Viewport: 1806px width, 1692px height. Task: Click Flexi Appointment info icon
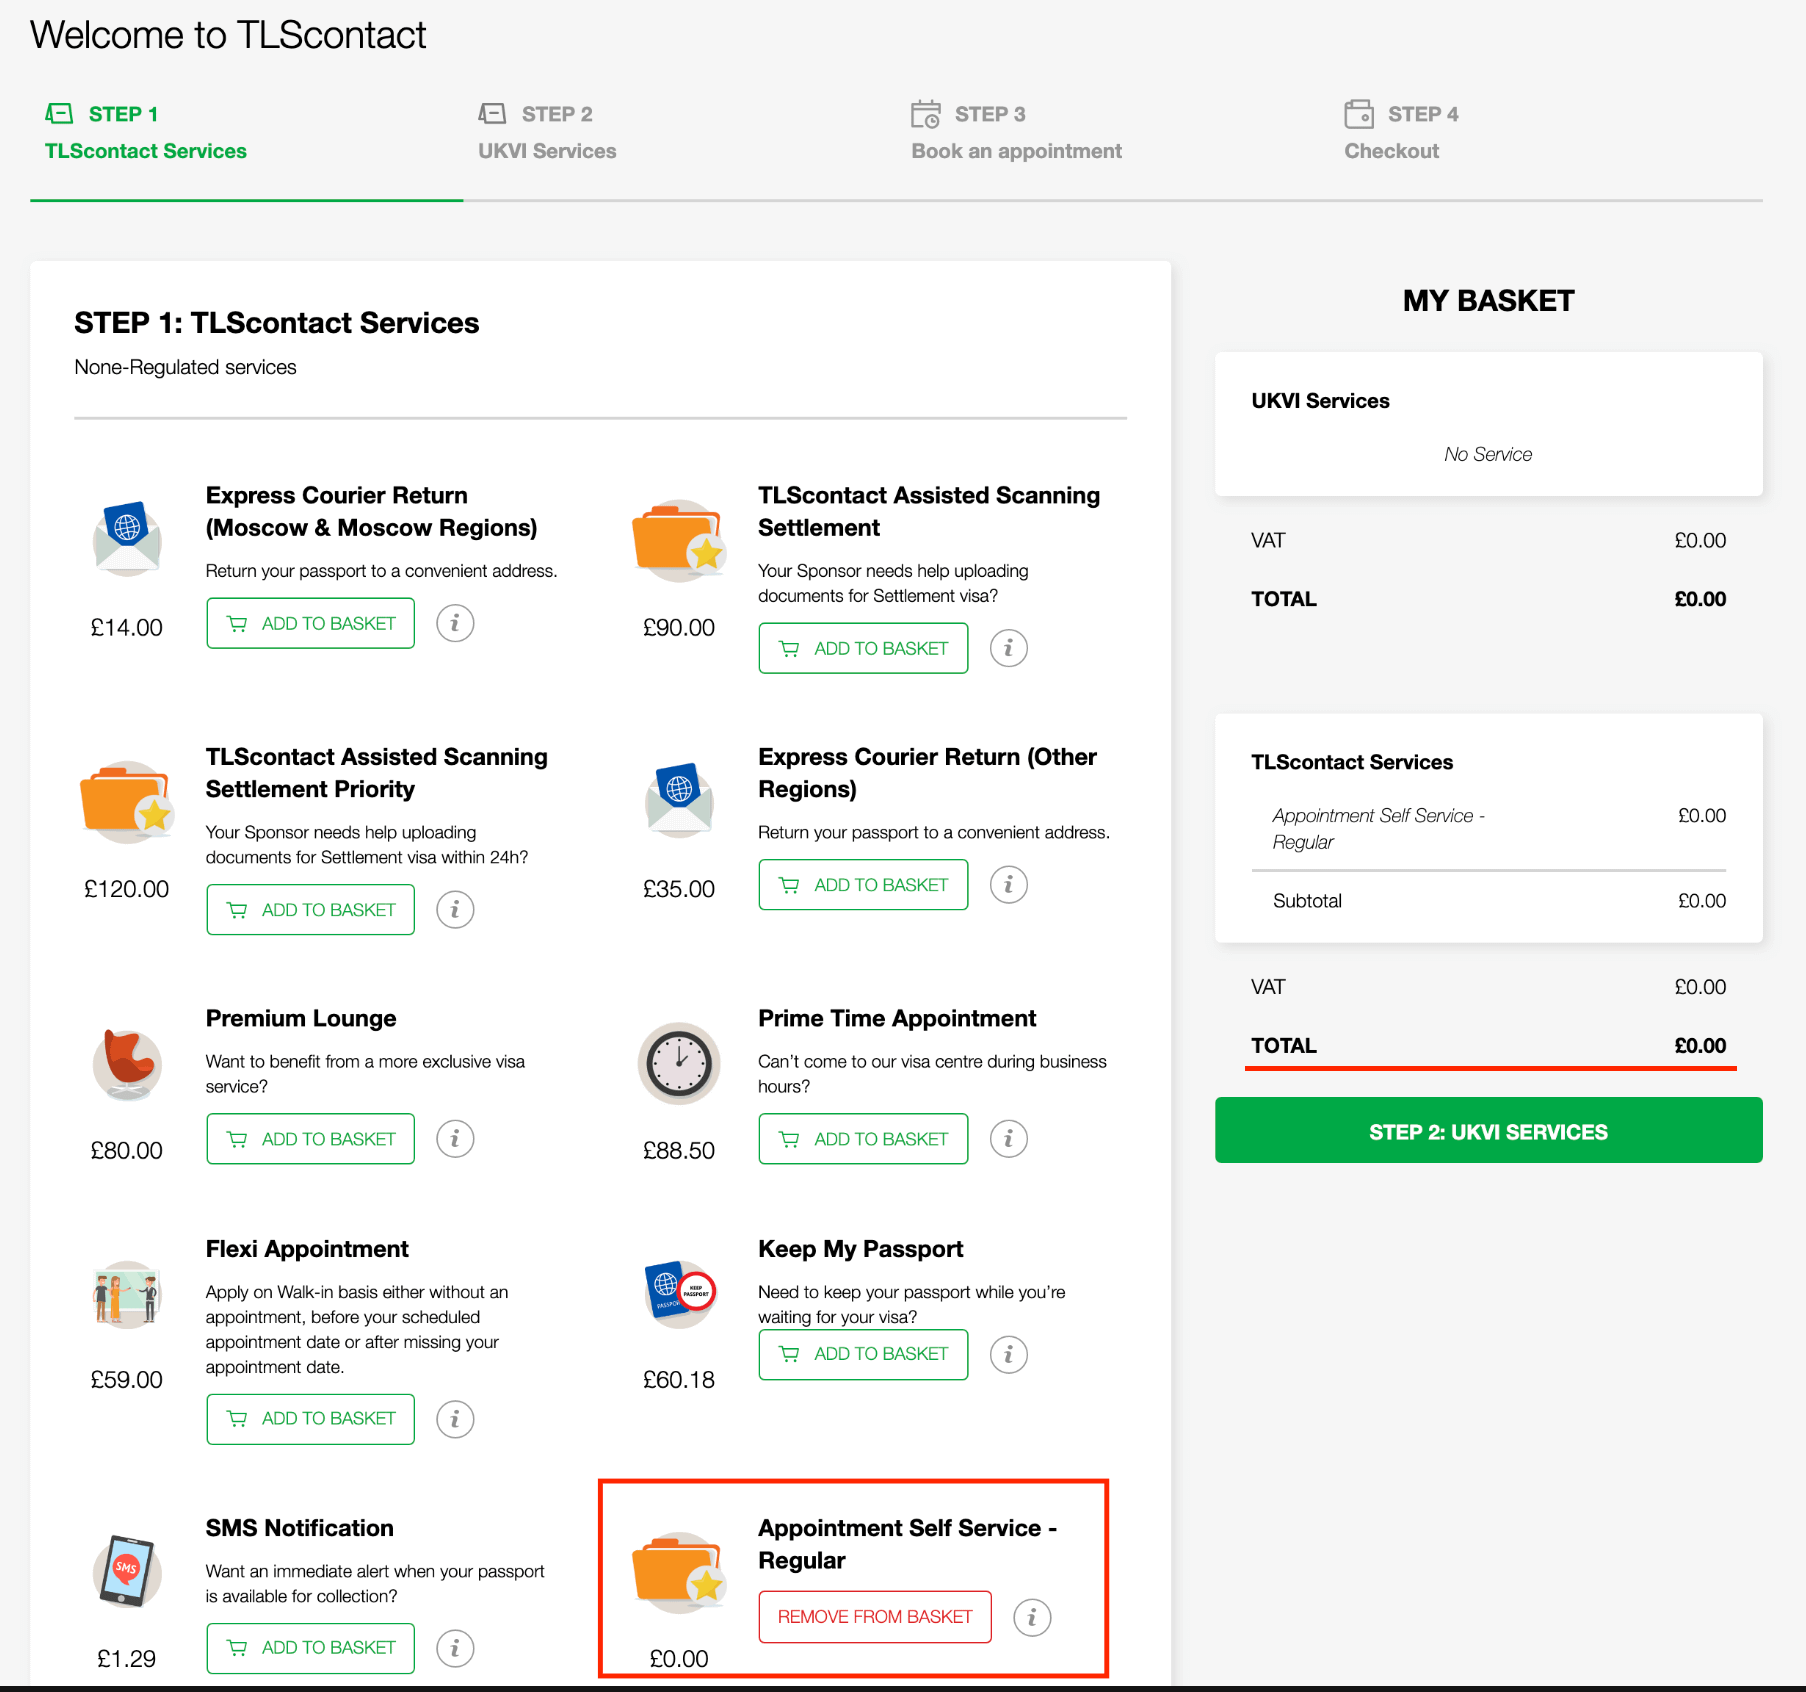[x=455, y=1418]
